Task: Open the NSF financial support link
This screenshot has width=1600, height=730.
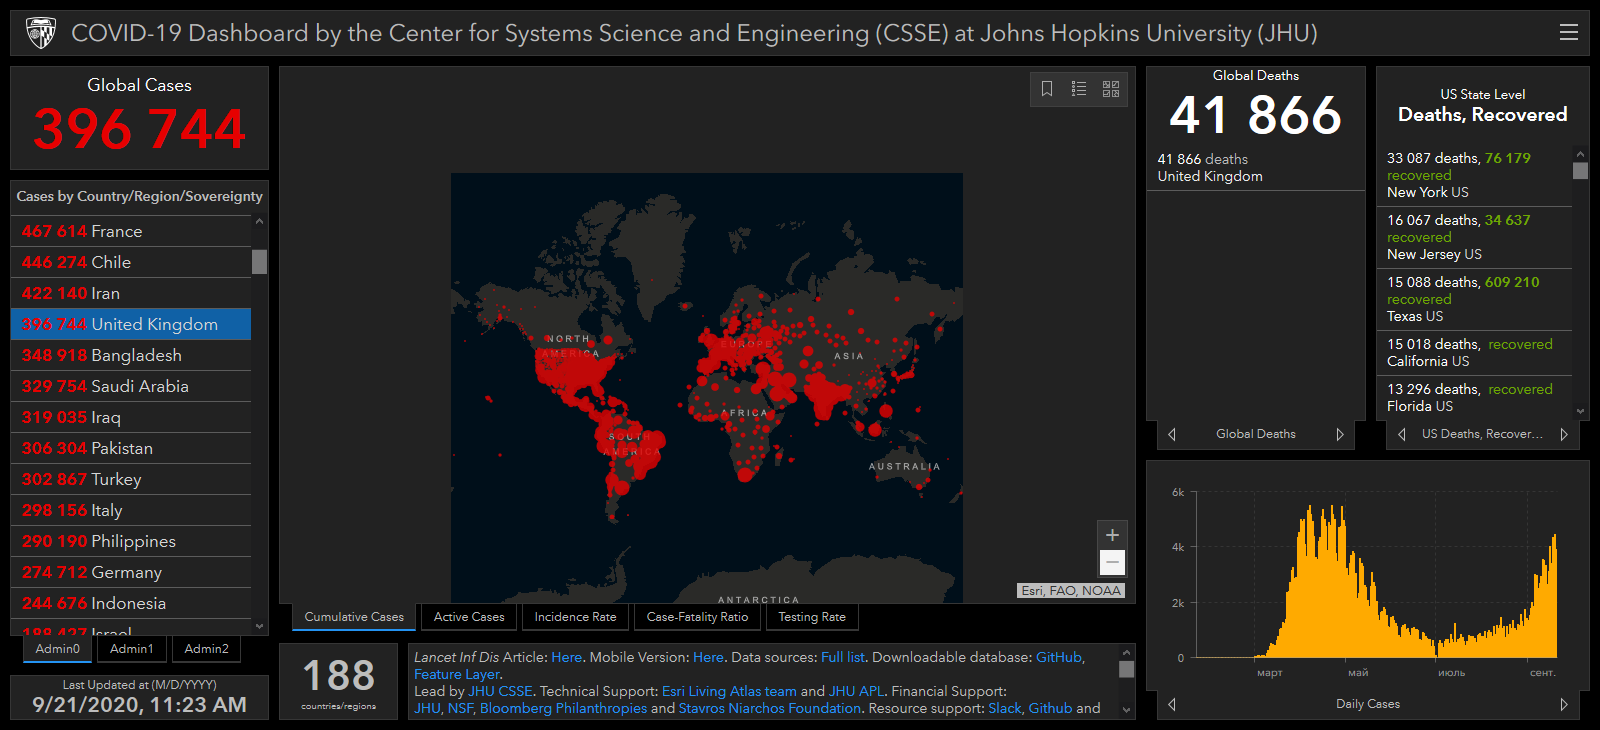Action: pyautogui.click(x=460, y=708)
